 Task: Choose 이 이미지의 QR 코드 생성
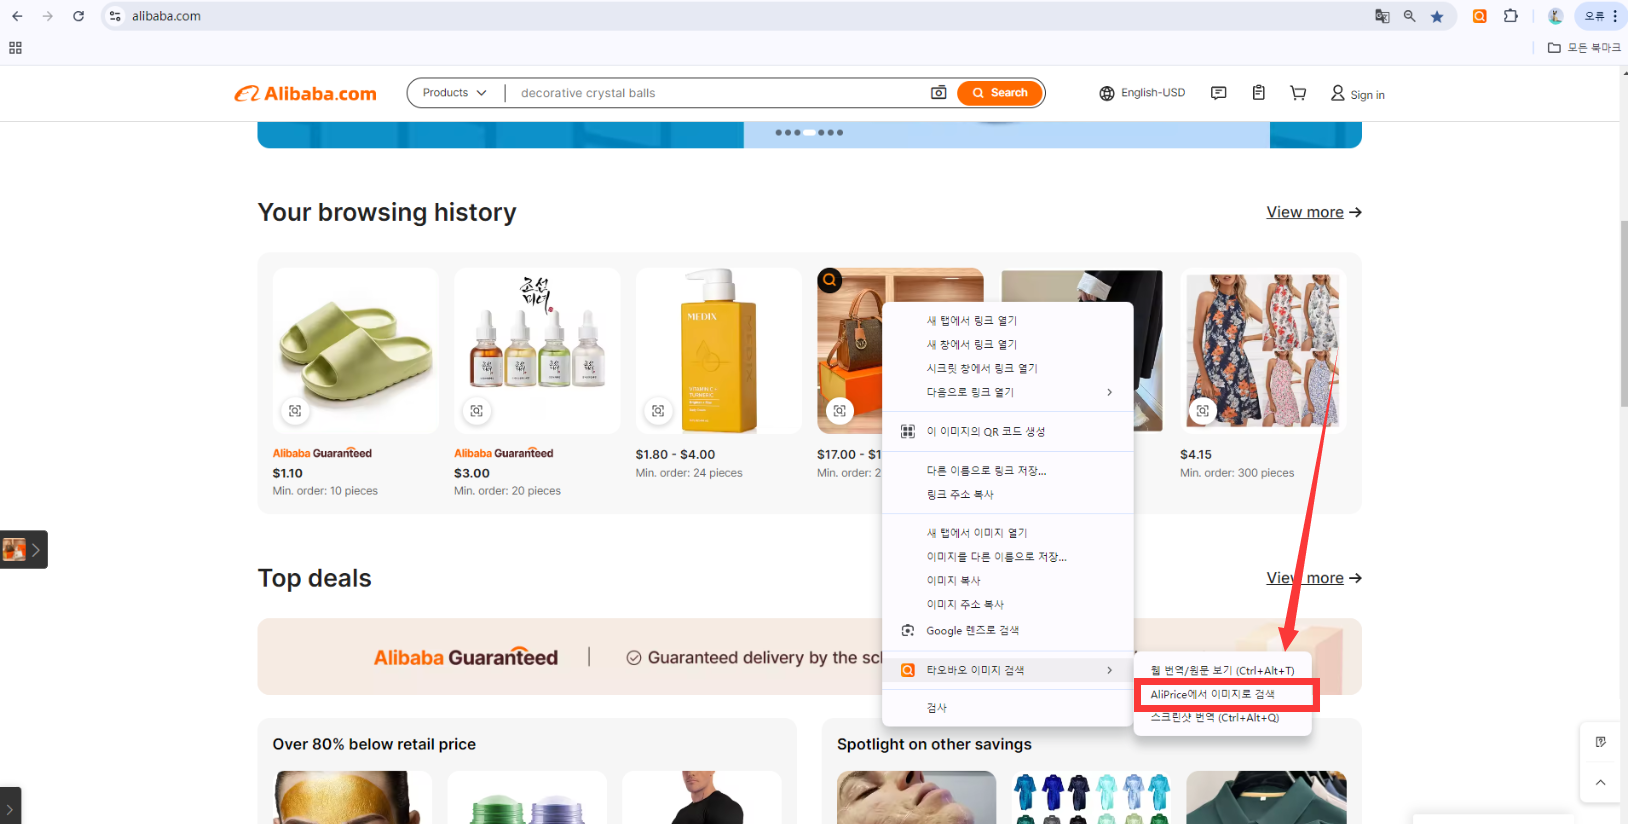[x=1008, y=432]
